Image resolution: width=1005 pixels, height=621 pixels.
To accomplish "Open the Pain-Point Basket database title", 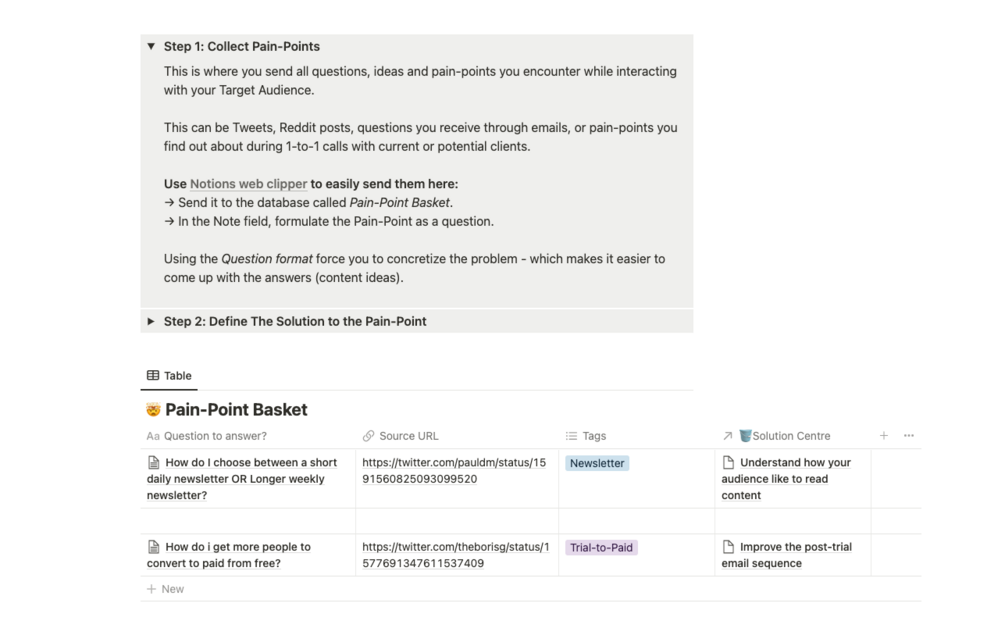I will point(236,410).
